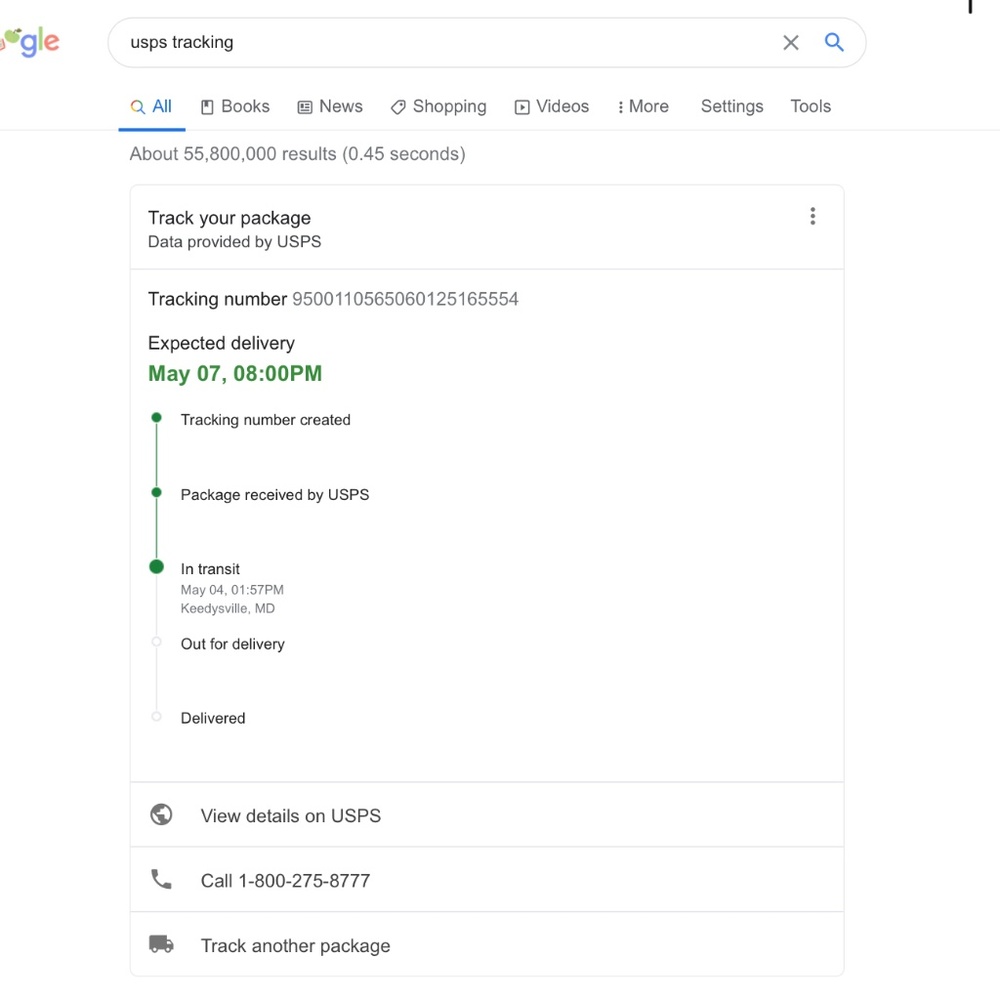The height and width of the screenshot is (1000, 1000).
Task: Select the Books search tab
Action: point(235,107)
